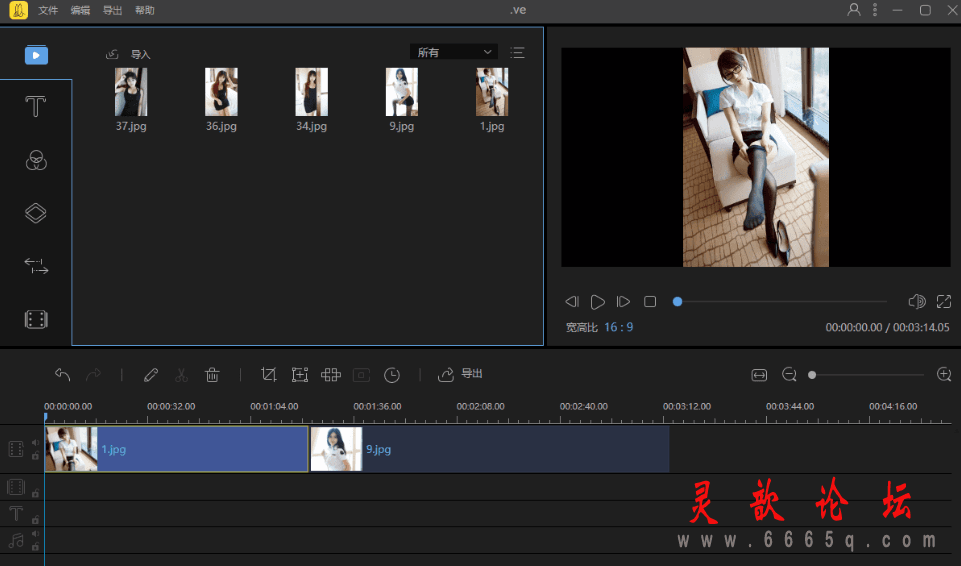Zoom in the timeline
The image size is (961, 566).
coord(944,374)
